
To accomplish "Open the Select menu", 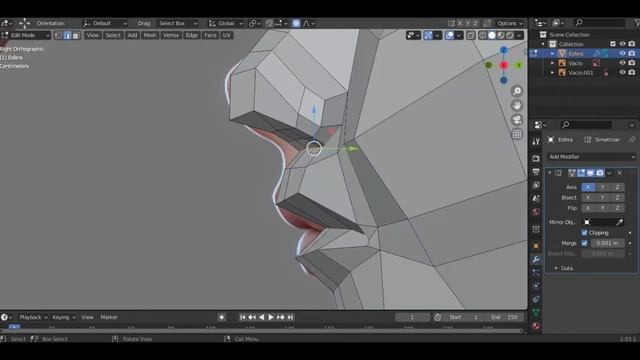I will pyautogui.click(x=113, y=36).
